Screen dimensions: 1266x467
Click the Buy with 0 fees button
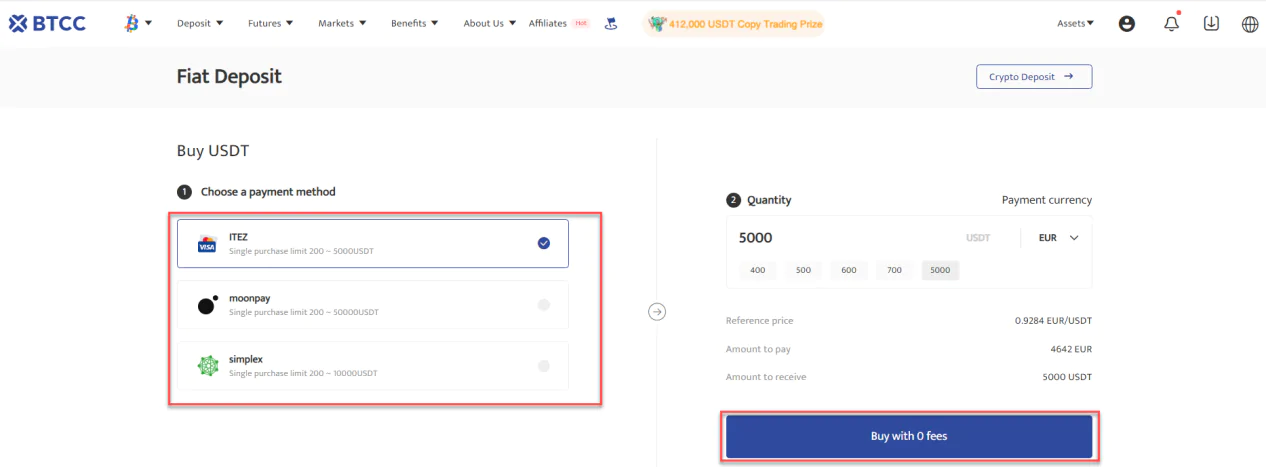click(909, 436)
